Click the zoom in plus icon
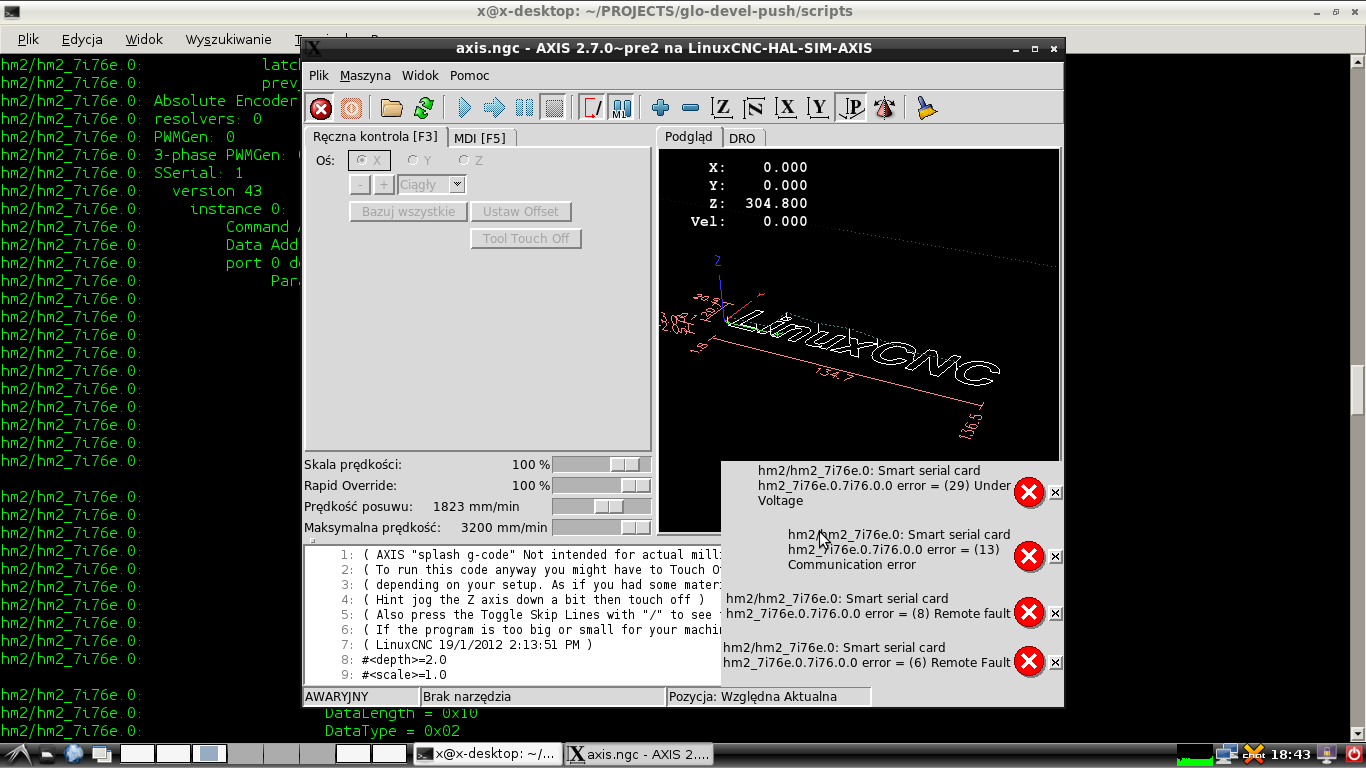Image resolution: width=1366 pixels, height=768 pixels. pyautogui.click(x=660, y=108)
